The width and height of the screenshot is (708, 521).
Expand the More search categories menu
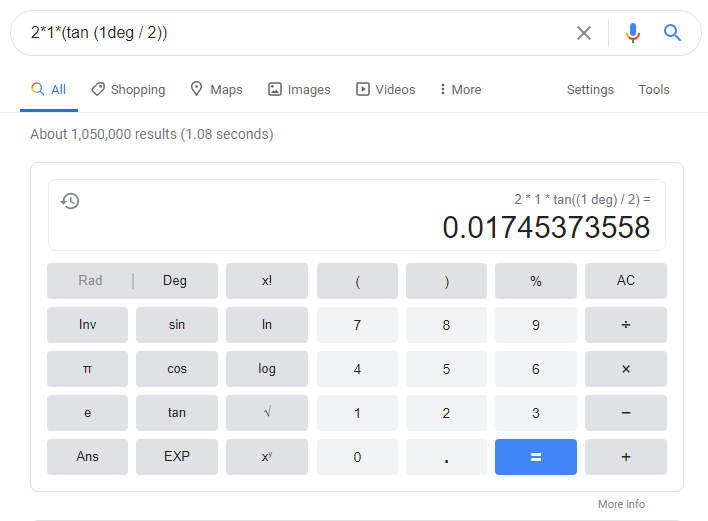point(460,90)
